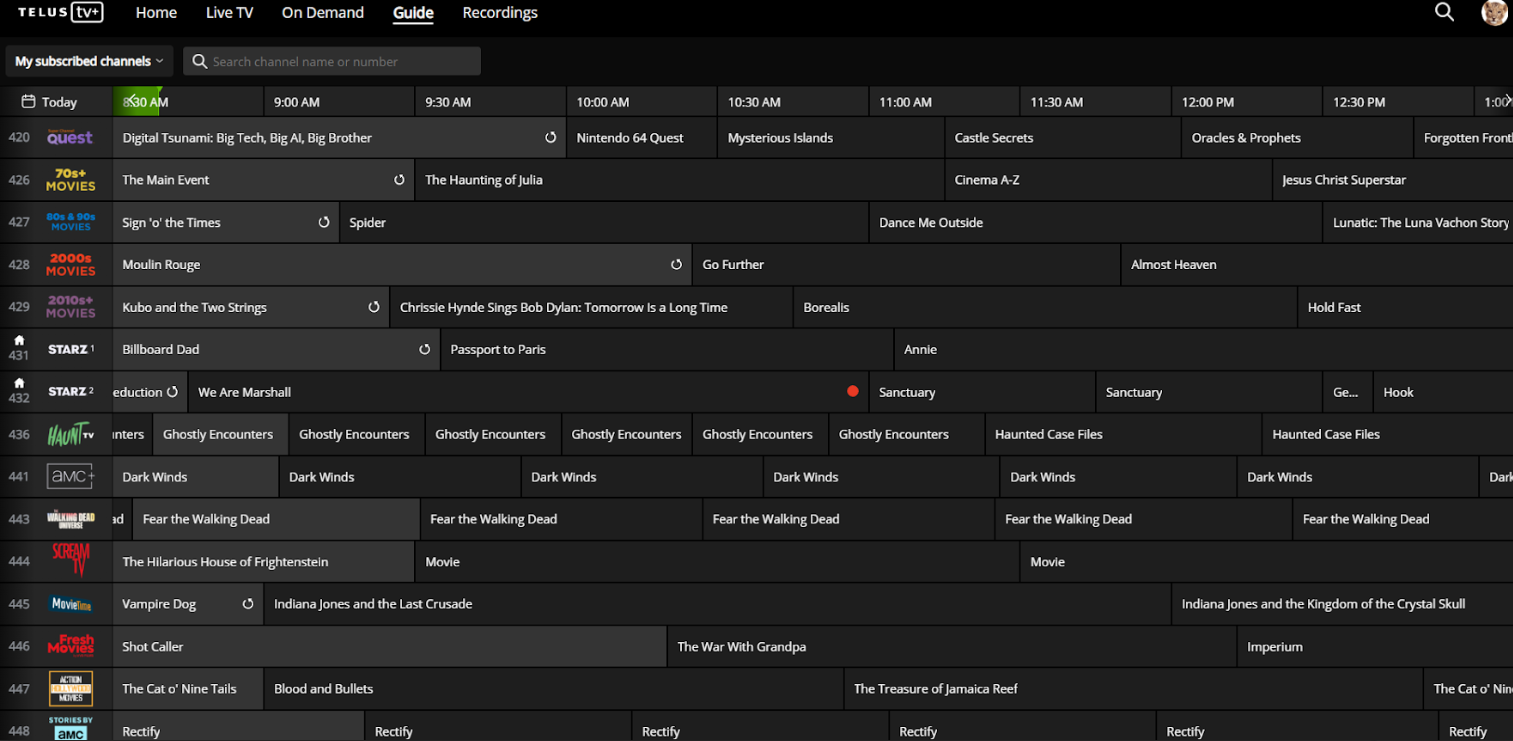Select the Haunt TV channel logo
Viewport: 1513px width, 741px height.
click(x=70, y=435)
